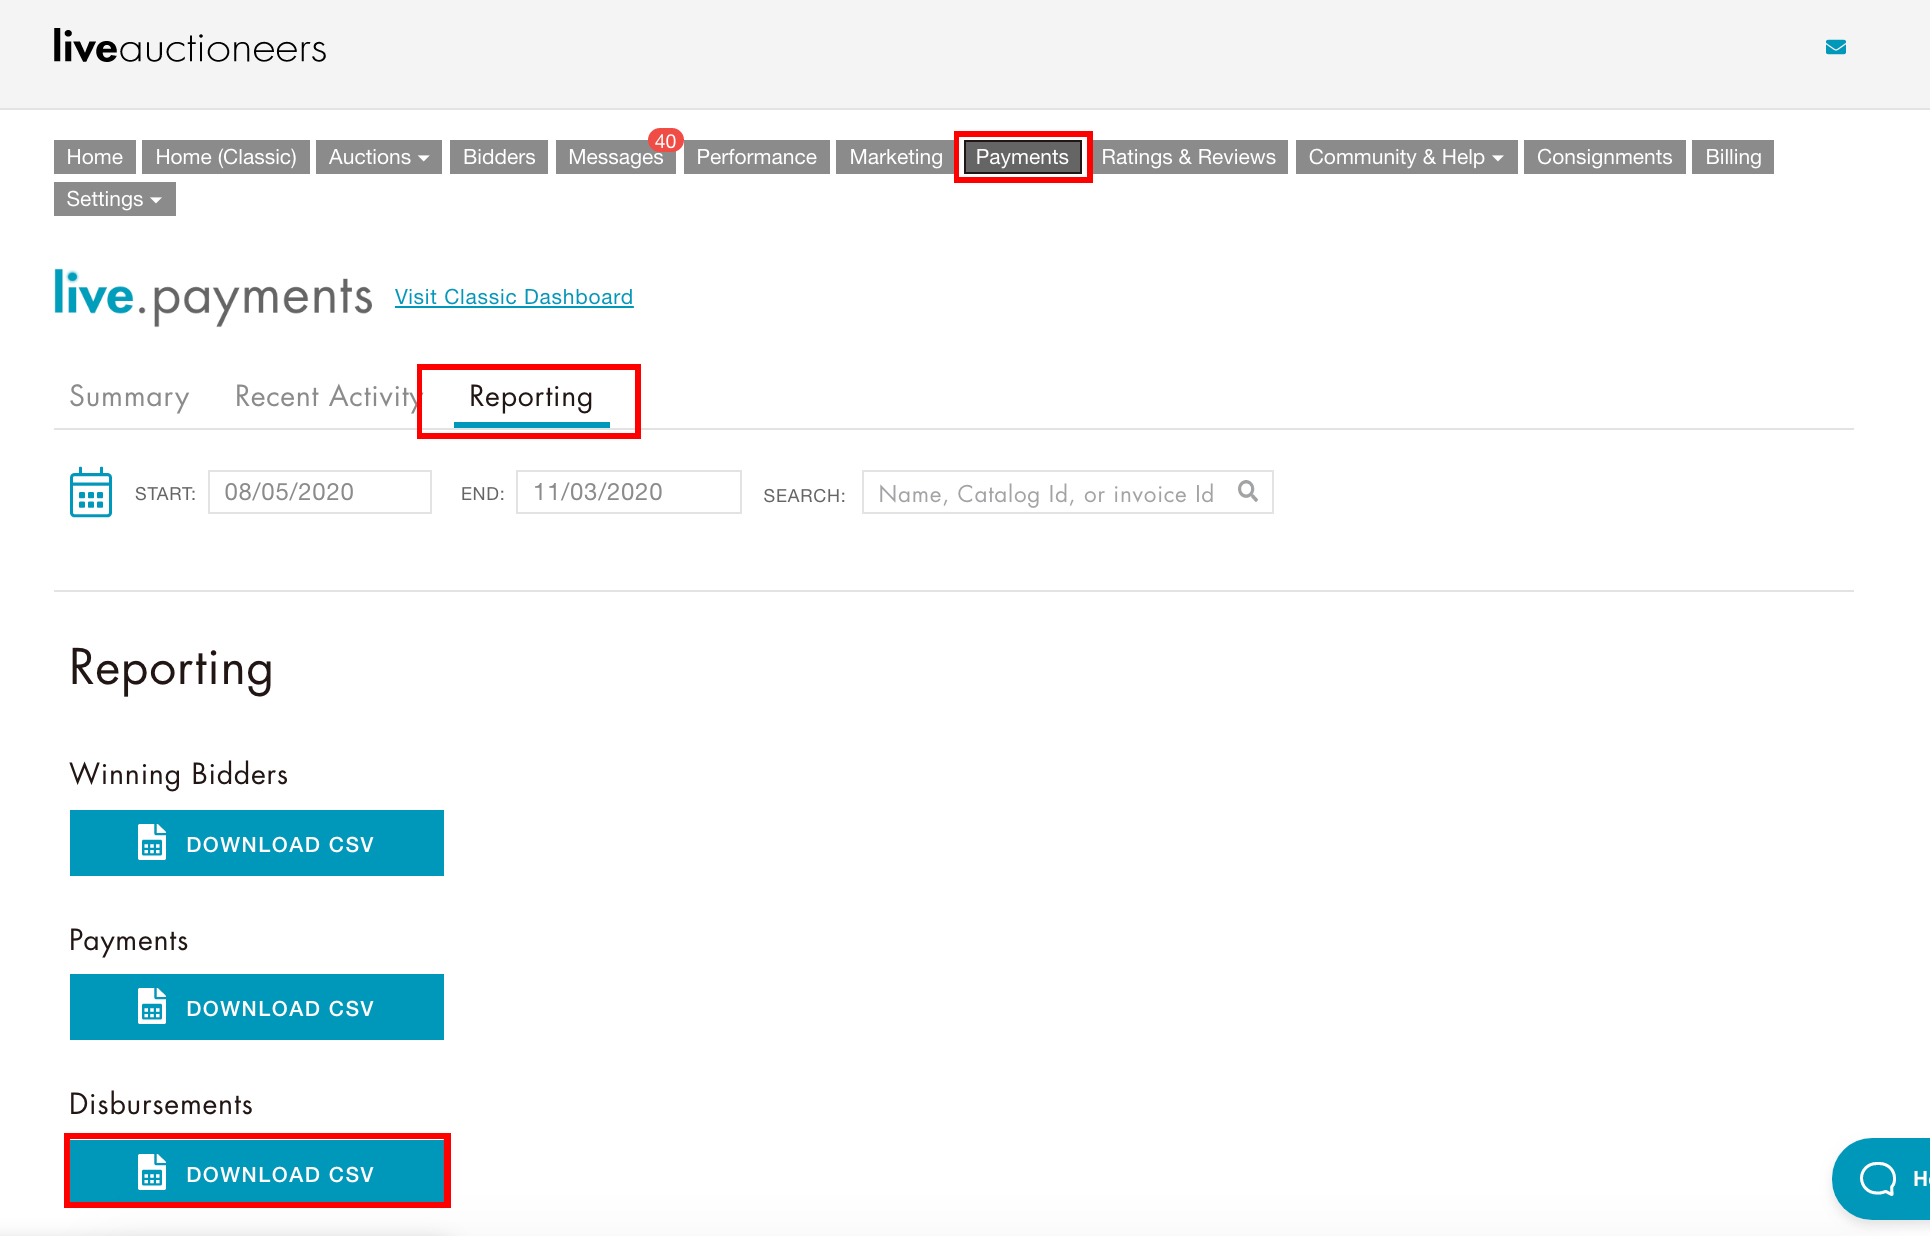This screenshot has width=1930, height=1236.
Task: Select the Payments nav item
Action: tap(1022, 157)
